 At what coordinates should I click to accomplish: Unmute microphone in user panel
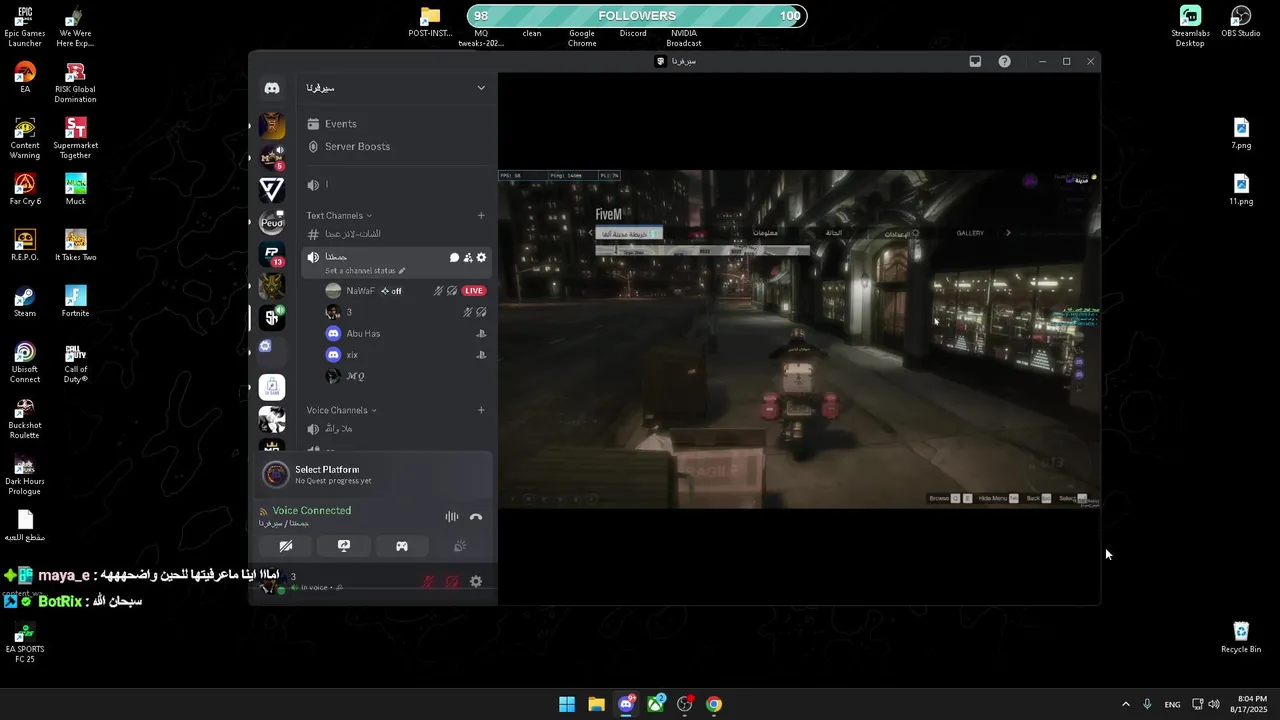pyautogui.click(x=429, y=582)
